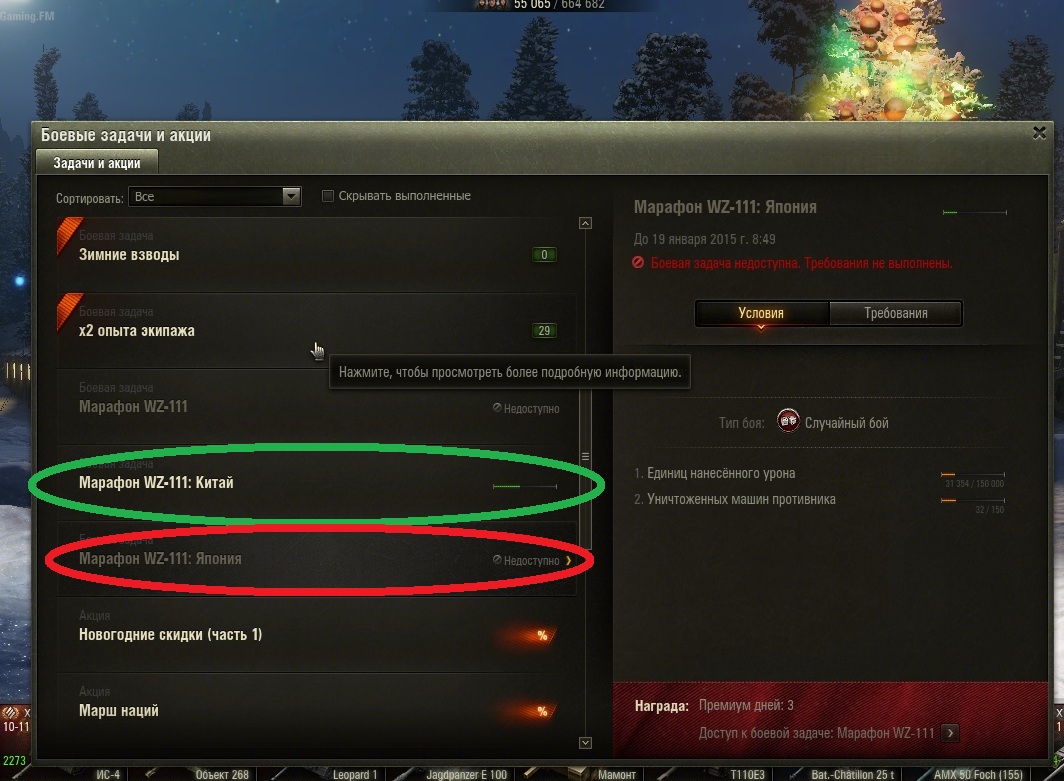Select the Марафон WZ-111: Китай task
Screen dimensions: 1064x781
pos(318,482)
